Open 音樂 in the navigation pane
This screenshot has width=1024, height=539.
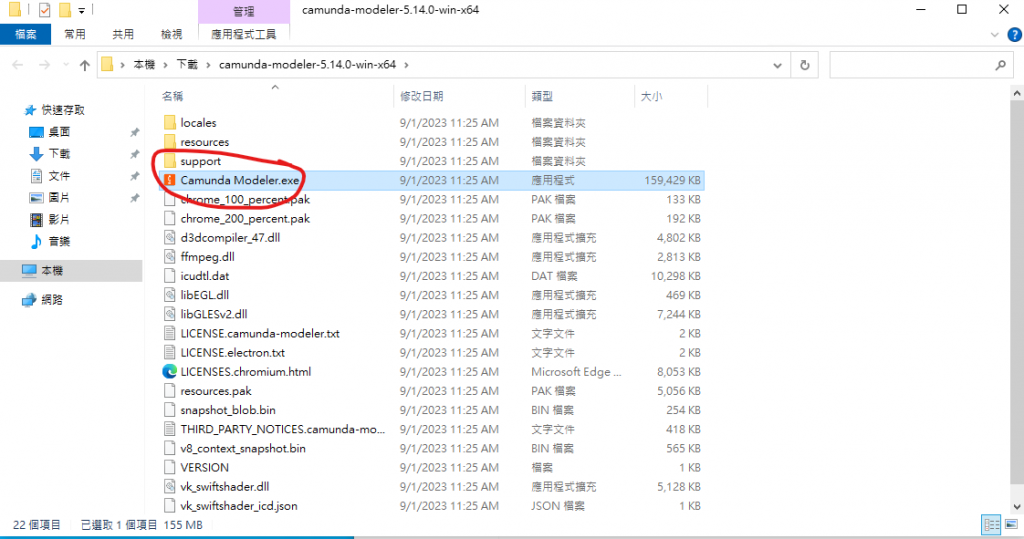tap(59, 241)
